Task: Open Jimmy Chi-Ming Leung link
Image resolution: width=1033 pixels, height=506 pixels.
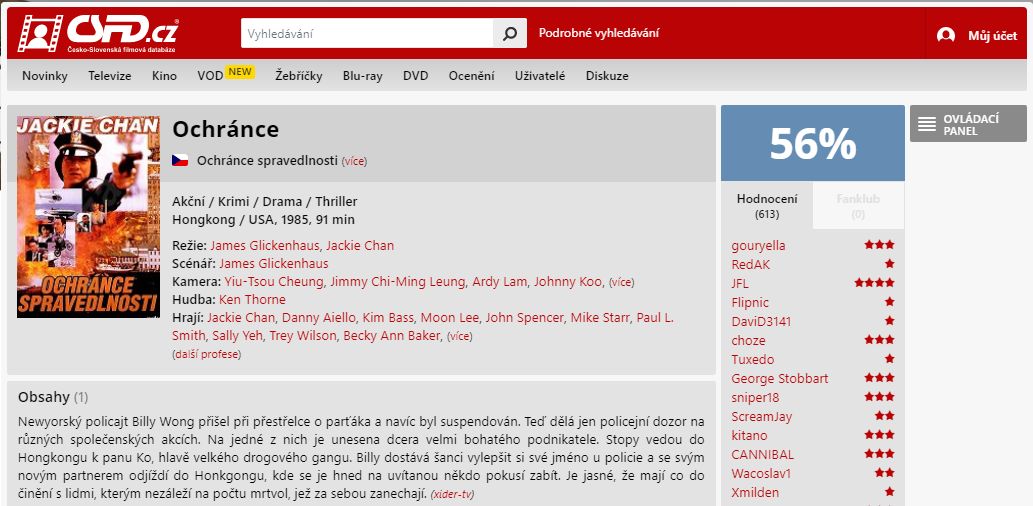Action: [x=399, y=282]
